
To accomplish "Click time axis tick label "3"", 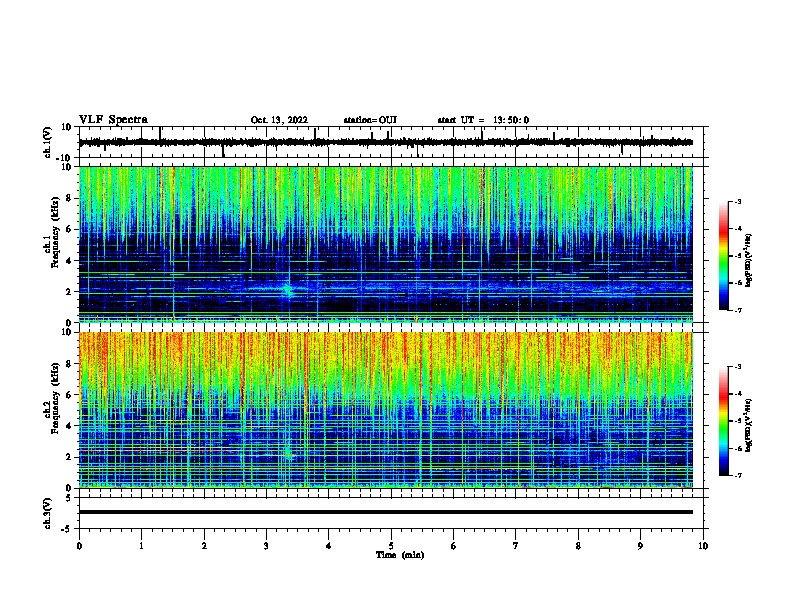I will [266, 546].
